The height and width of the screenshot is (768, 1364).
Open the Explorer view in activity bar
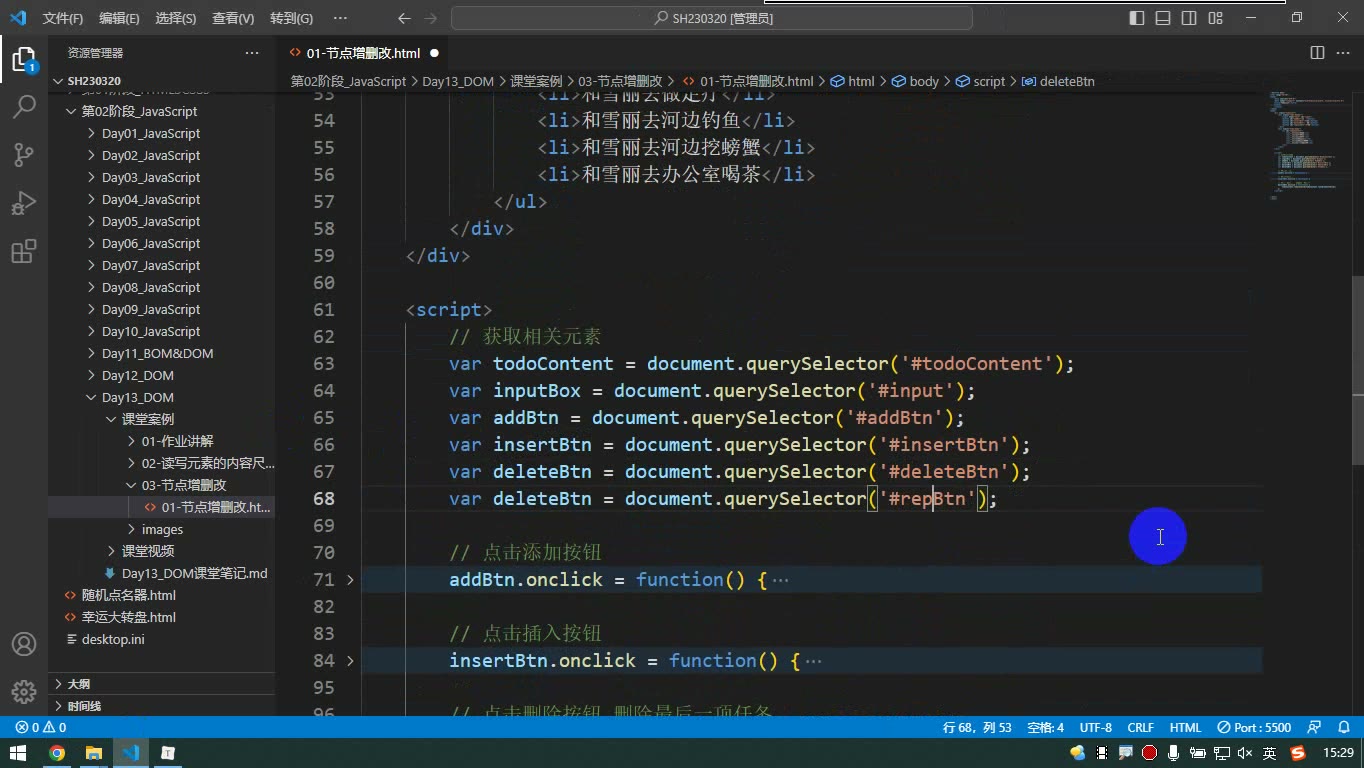coord(24,60)
